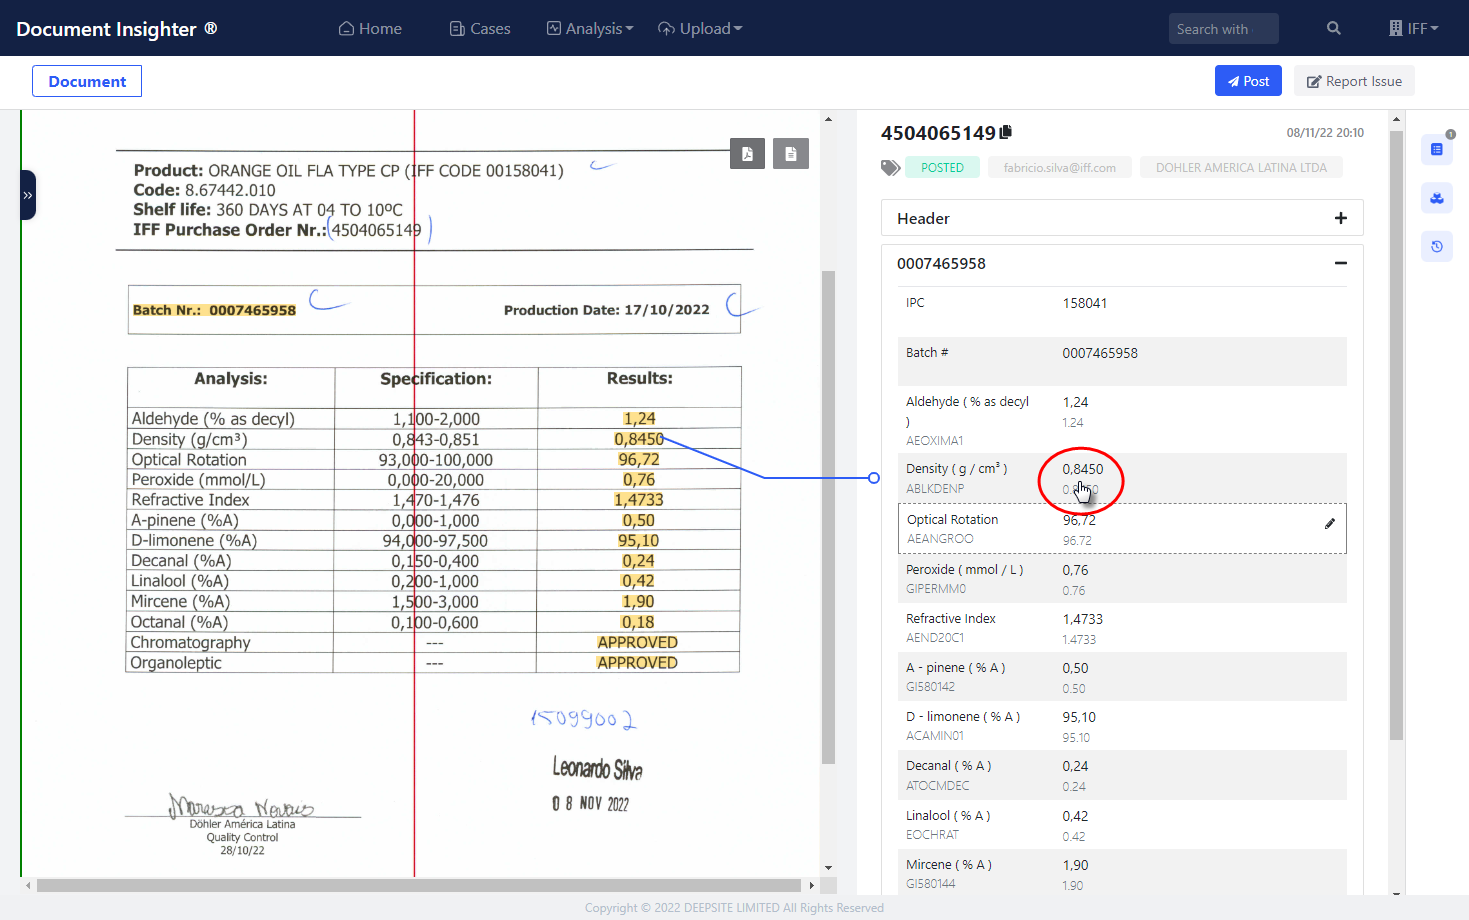Collapse the 0007465958 batch section
The image size is (1469, 920).
[x=1340, y=263]
